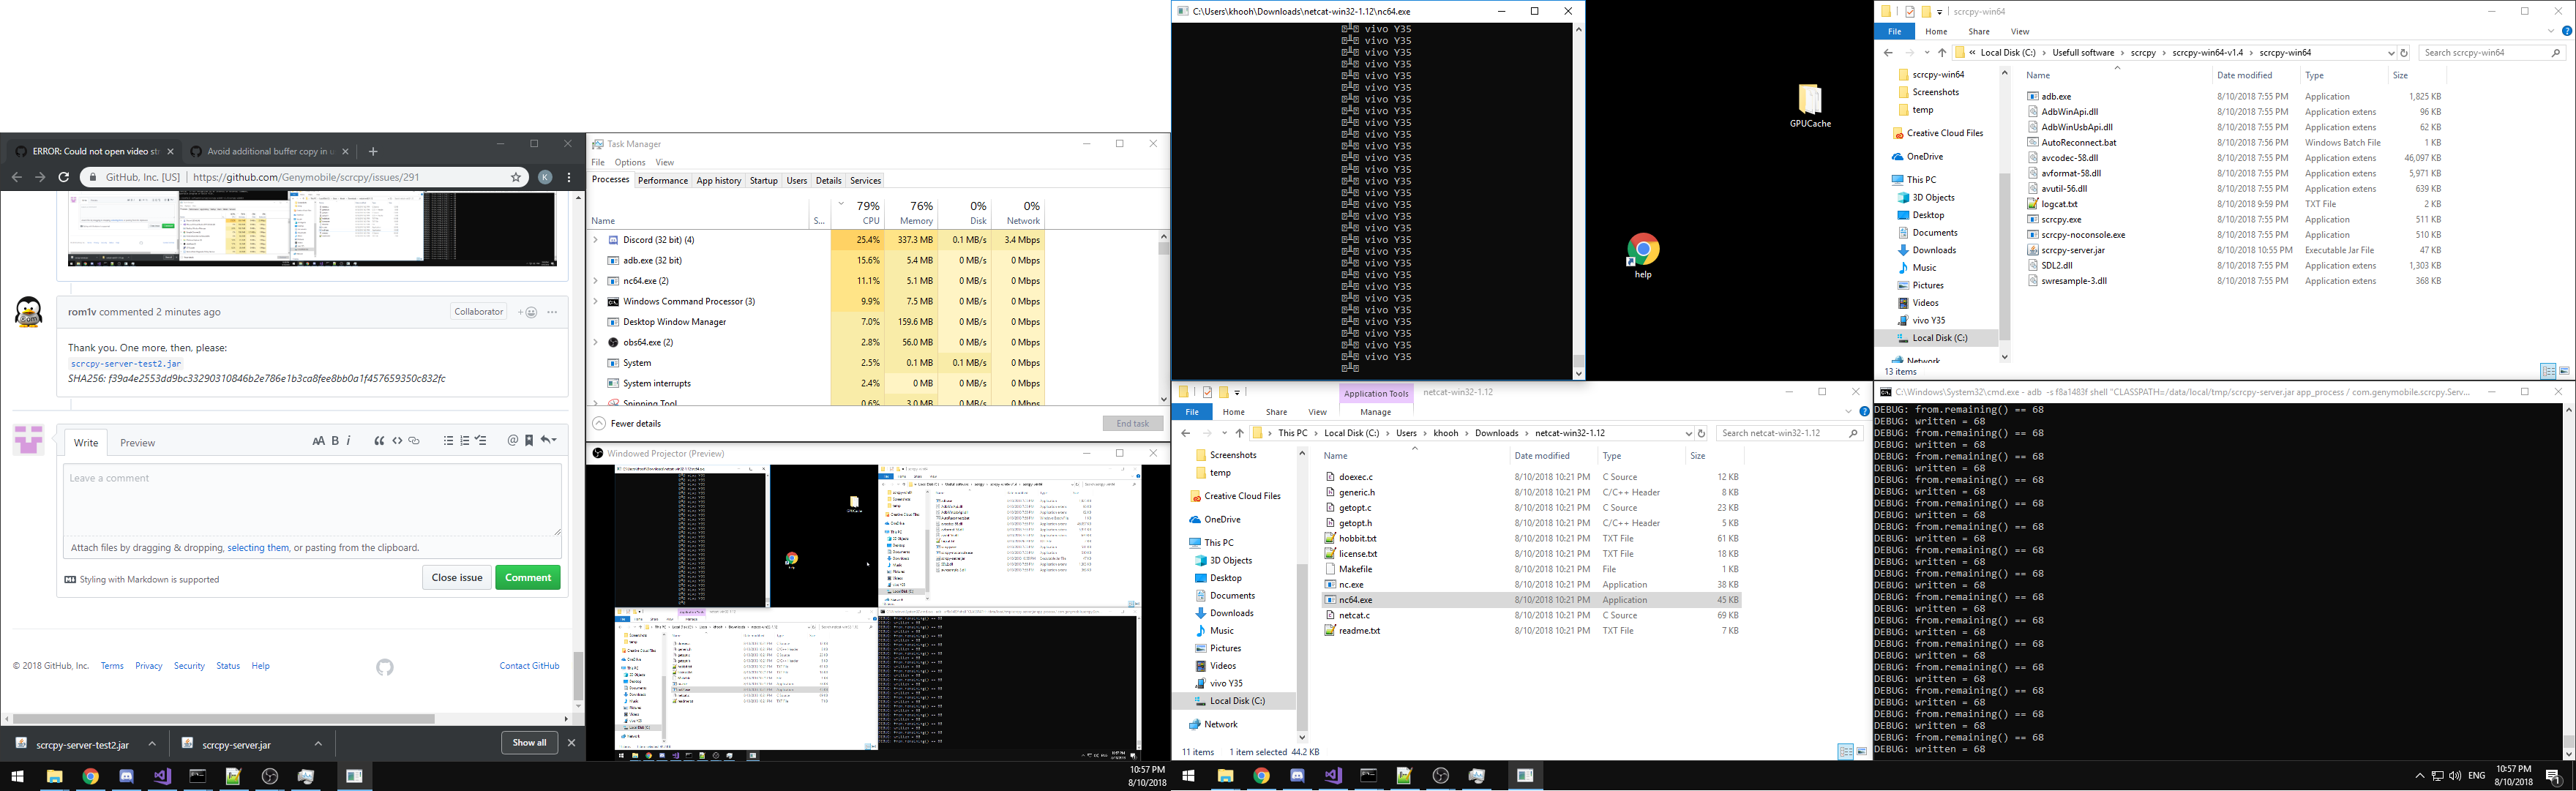Switch to the Startup tab in Task Manager

coord(763,181)
